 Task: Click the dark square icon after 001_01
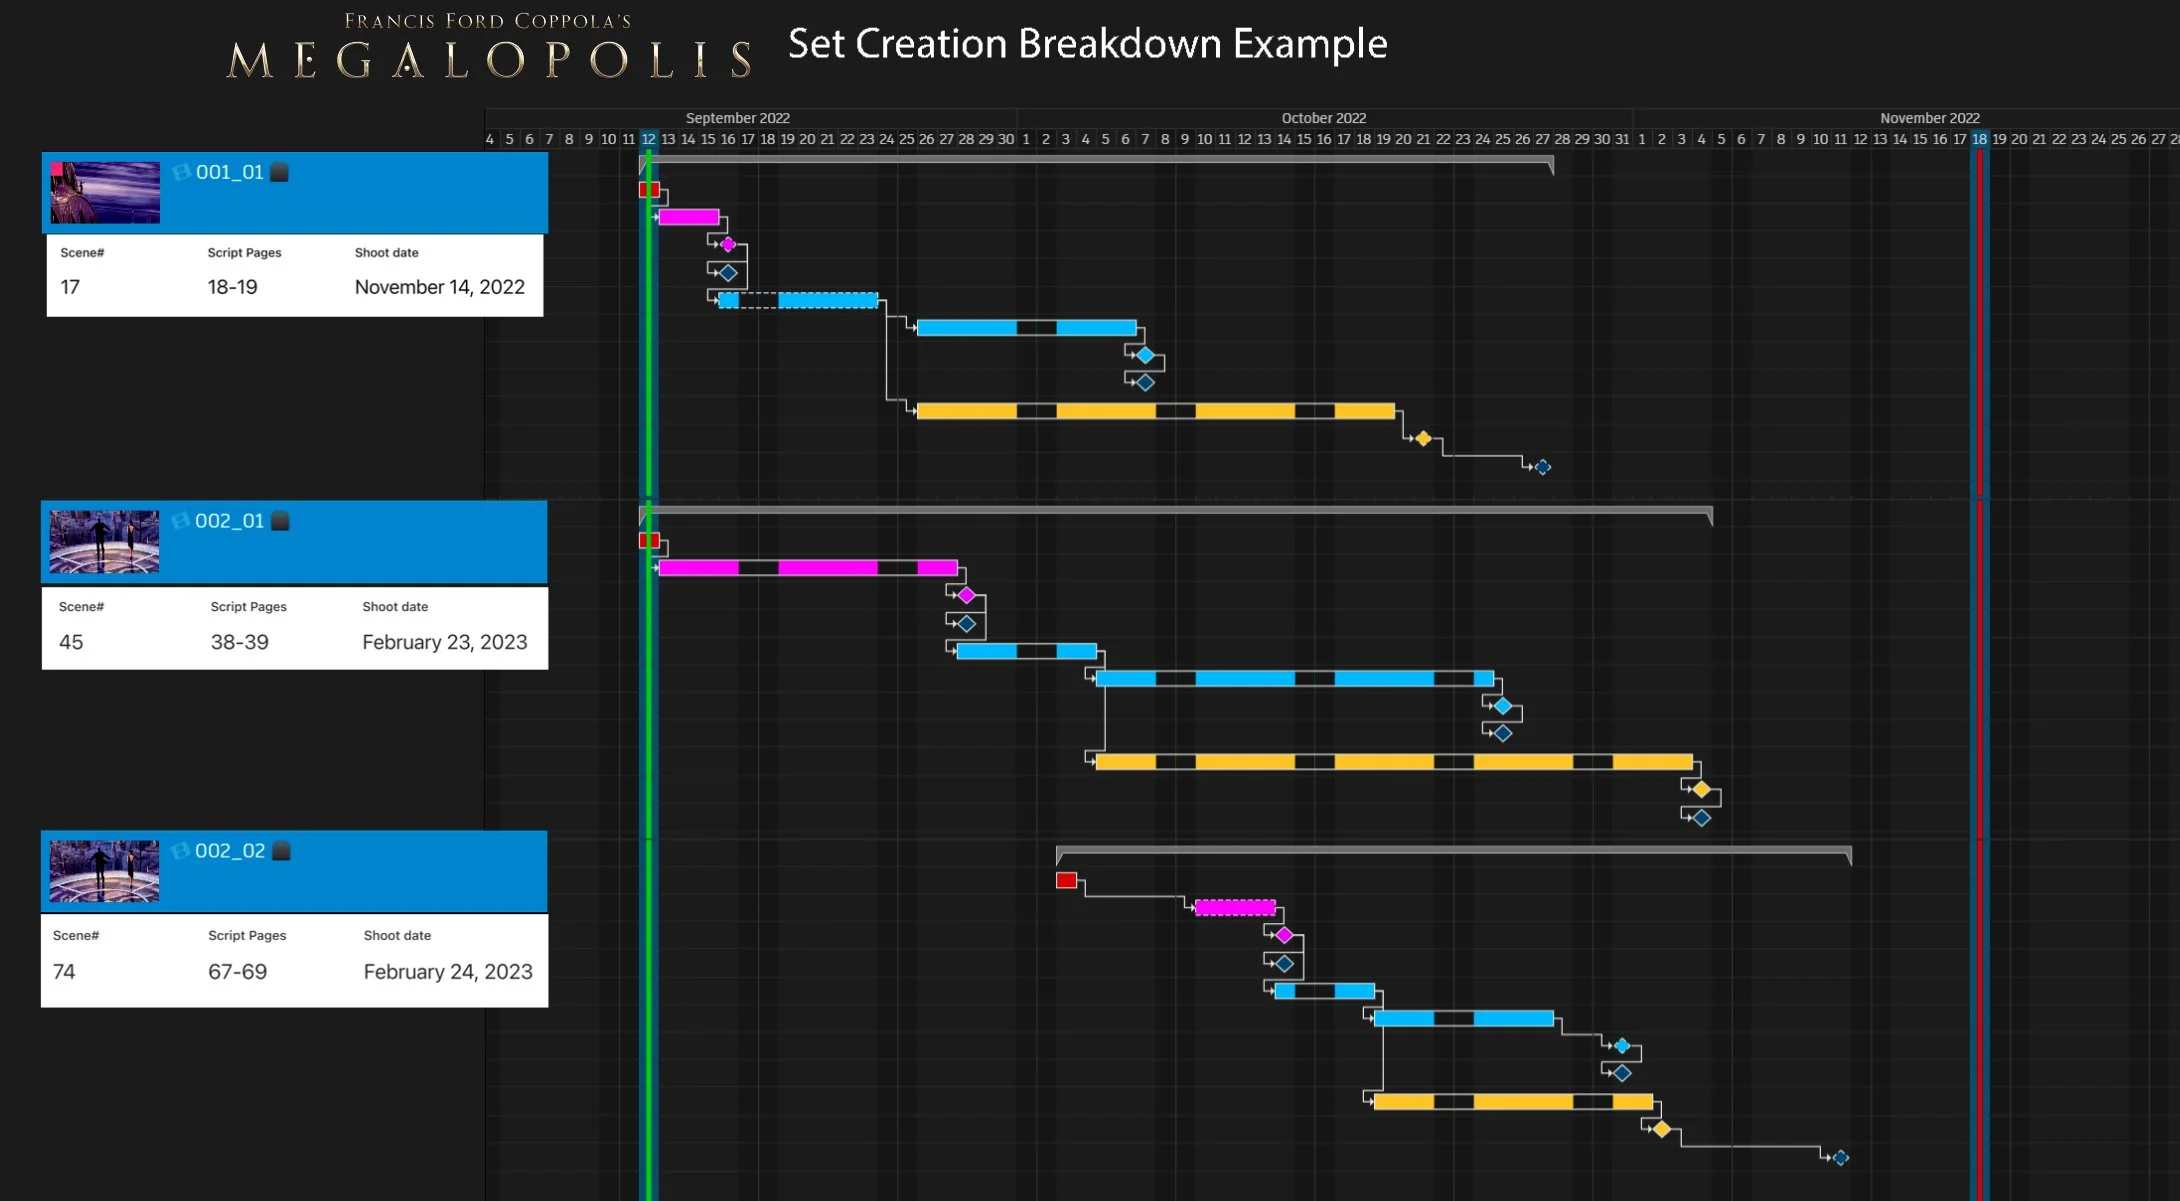pyautogui.click(x=280, y=172)
